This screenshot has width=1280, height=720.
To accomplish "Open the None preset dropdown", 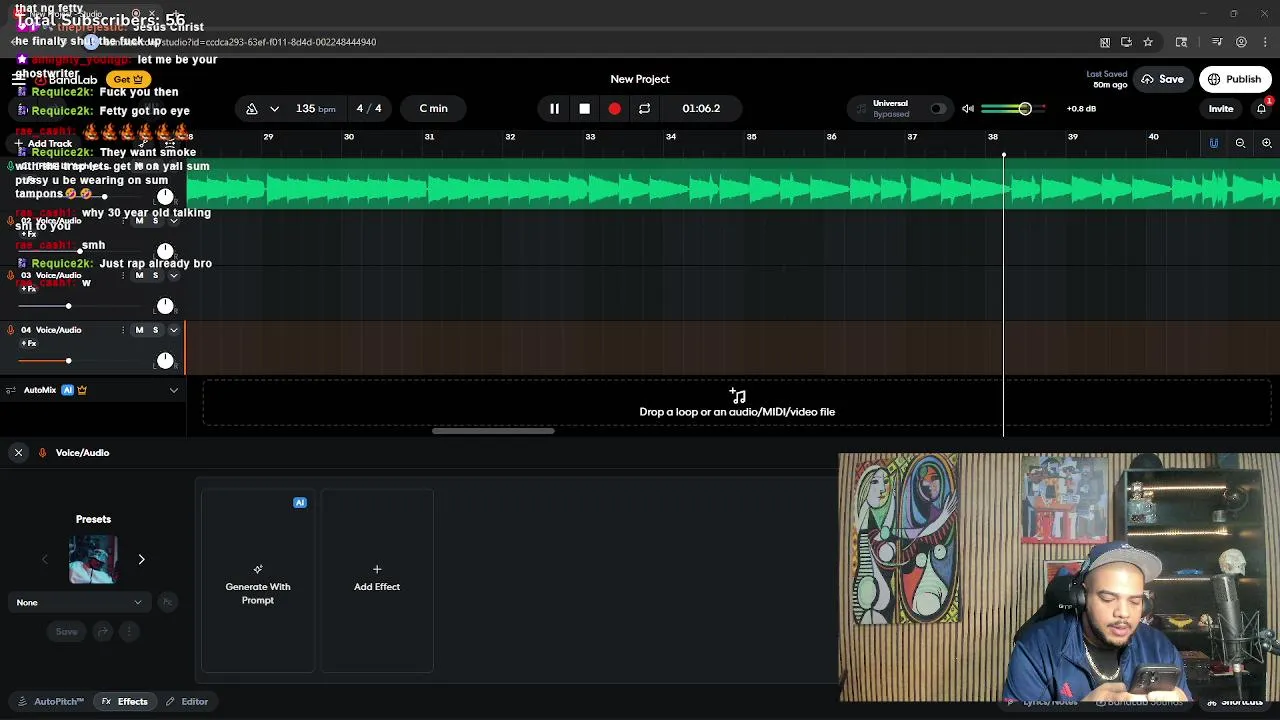I will [x=79, y=602].
